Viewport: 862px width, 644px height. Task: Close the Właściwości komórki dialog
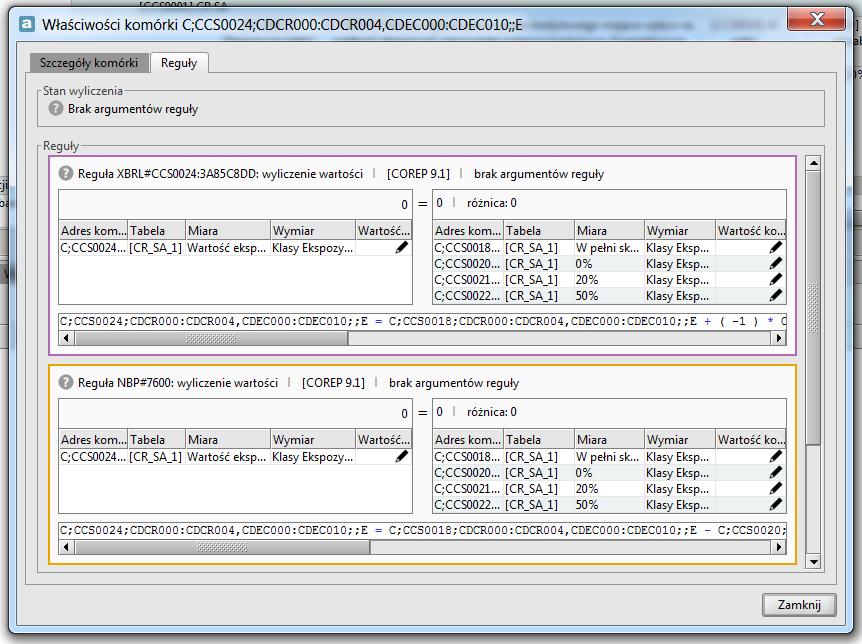coord(817,19)
